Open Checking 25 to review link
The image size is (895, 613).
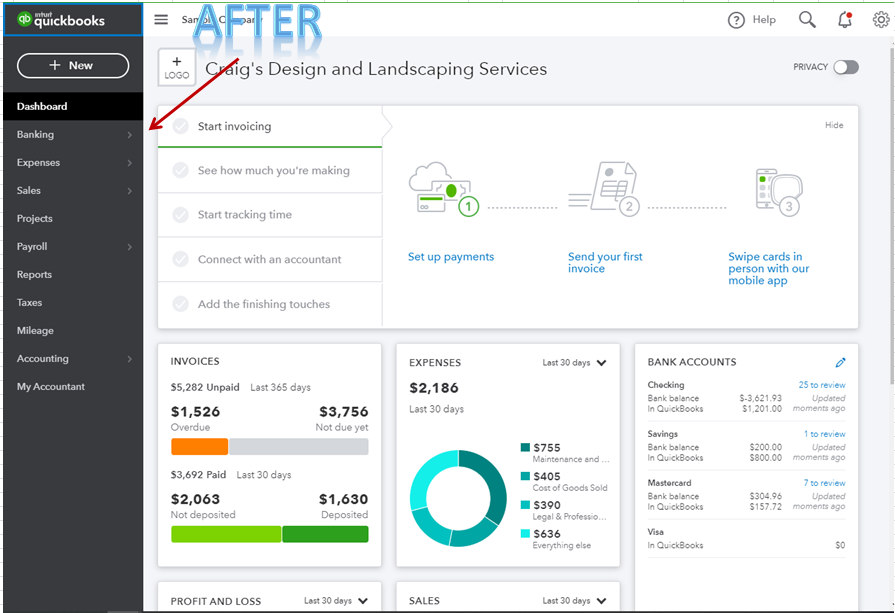tap(822, 385)
